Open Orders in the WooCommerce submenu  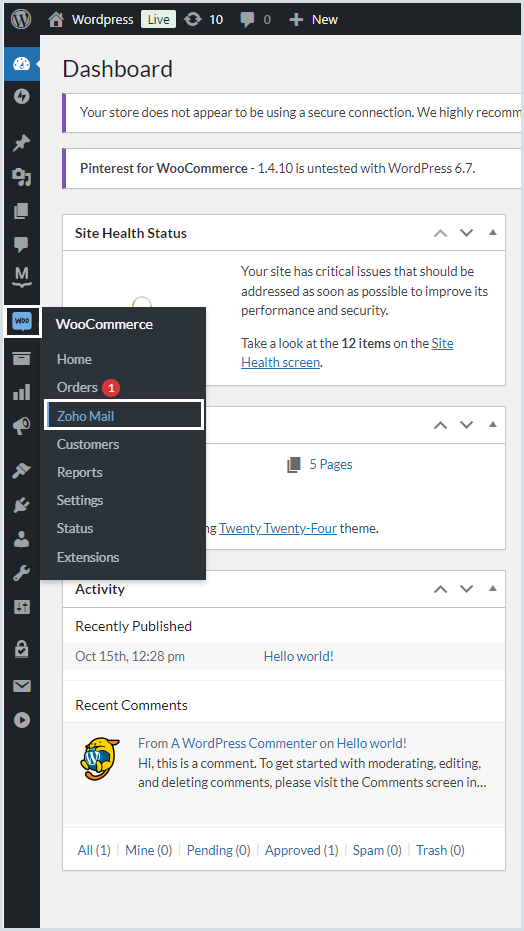(77, 388)
